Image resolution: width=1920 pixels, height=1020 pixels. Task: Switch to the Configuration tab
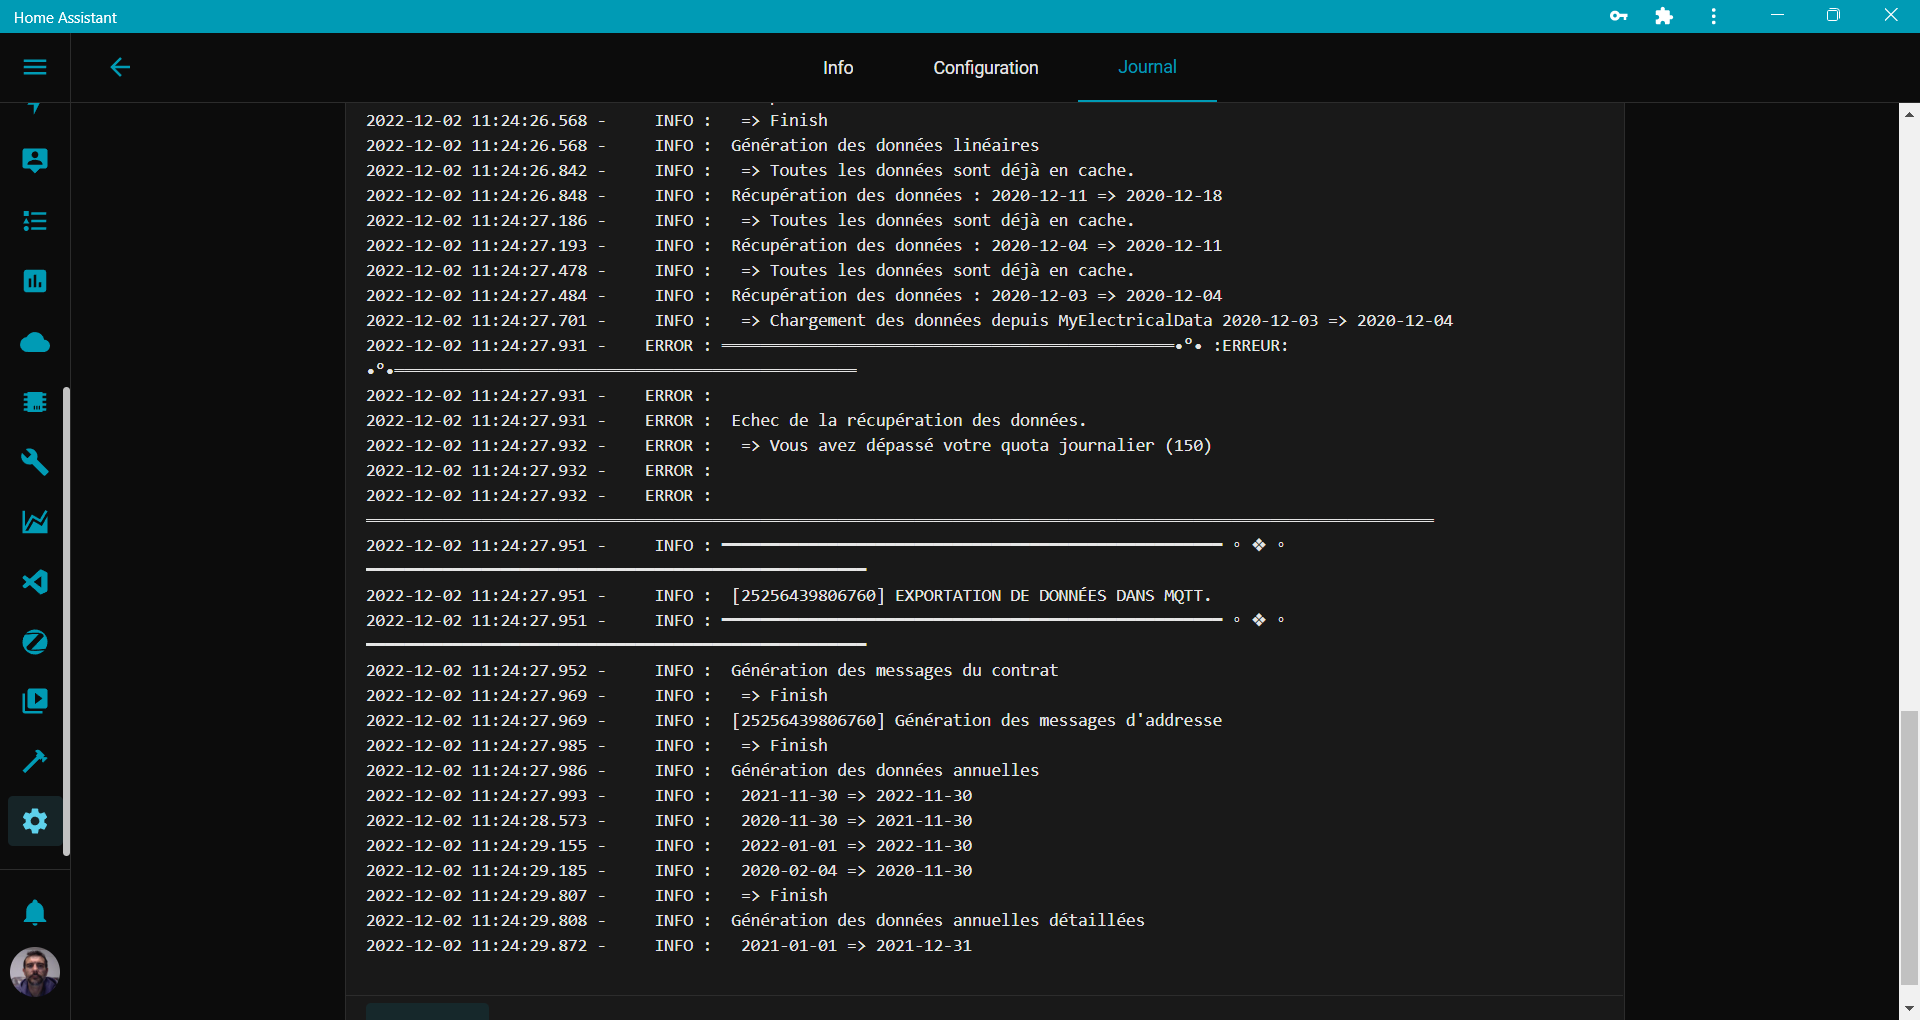(985, 68)
